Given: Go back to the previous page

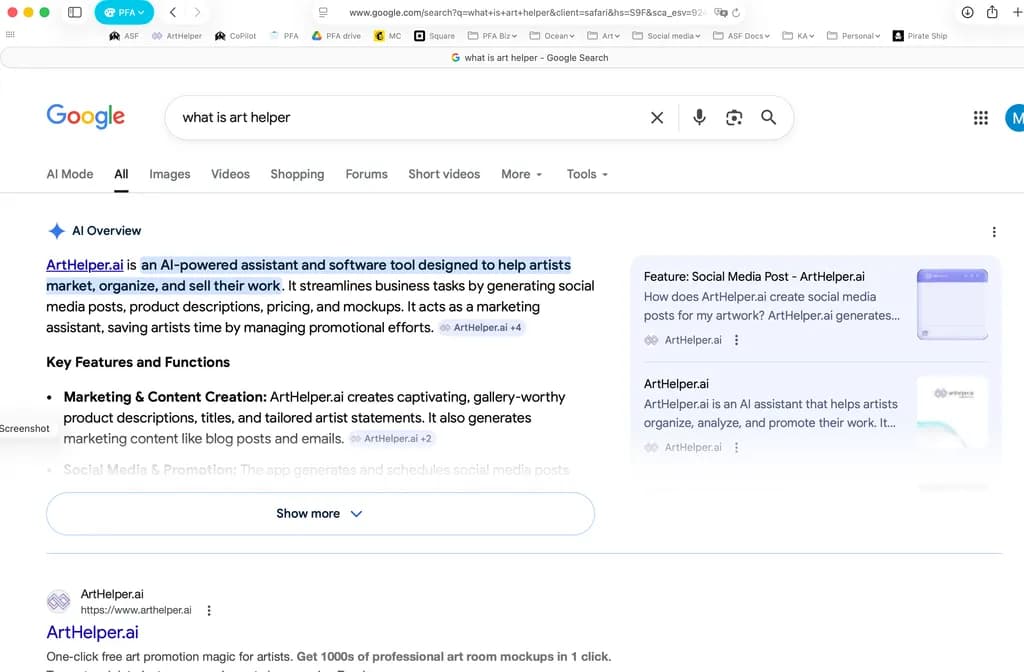Looking at the screenshot, I should tap(173, 12).
